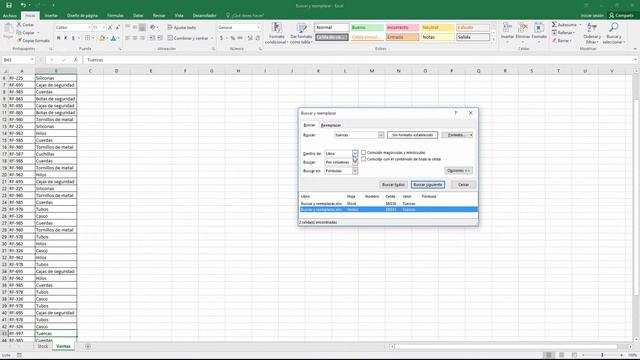Open dialog help question mark
Image resolution: width=640 pixels, height=360 pixels.
pyautogui.click(x=456, y=113)
